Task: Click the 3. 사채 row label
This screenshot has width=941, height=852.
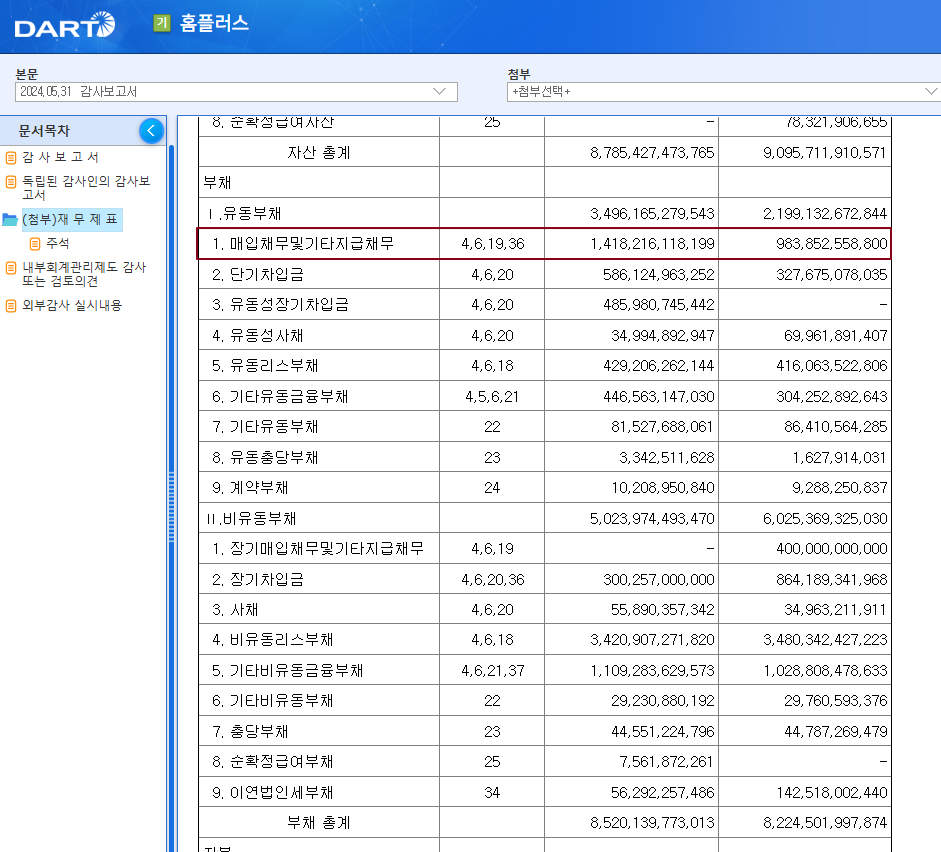Action: point(235,610)
